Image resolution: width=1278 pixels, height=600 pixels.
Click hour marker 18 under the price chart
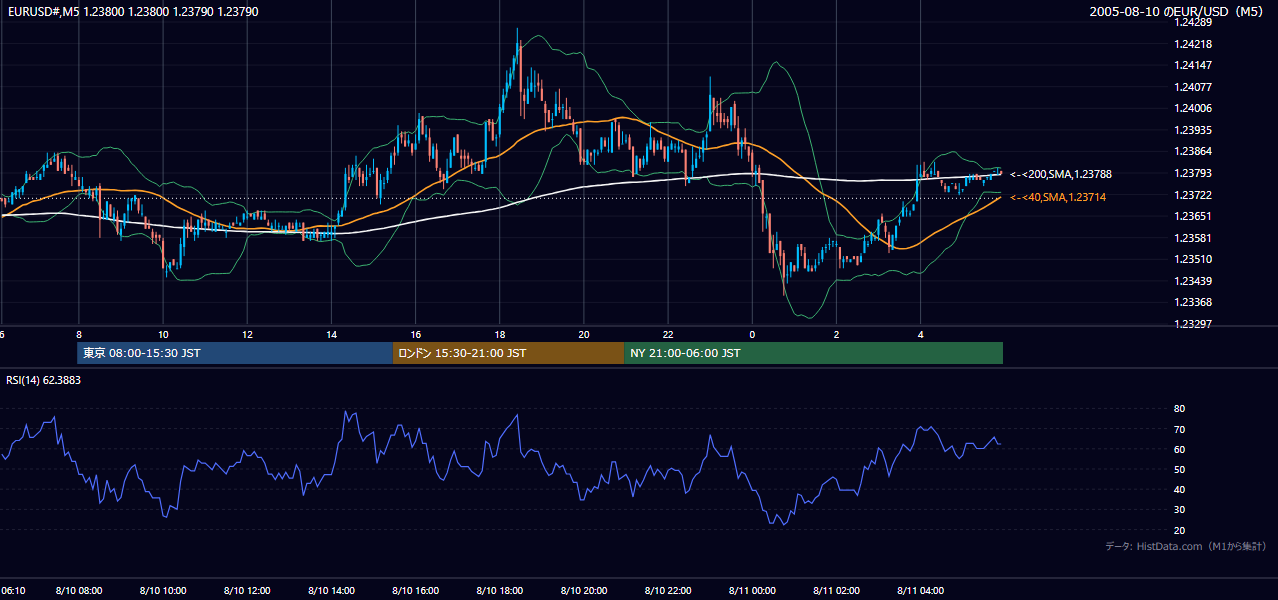pyautogui.click(x=499, y=335)
